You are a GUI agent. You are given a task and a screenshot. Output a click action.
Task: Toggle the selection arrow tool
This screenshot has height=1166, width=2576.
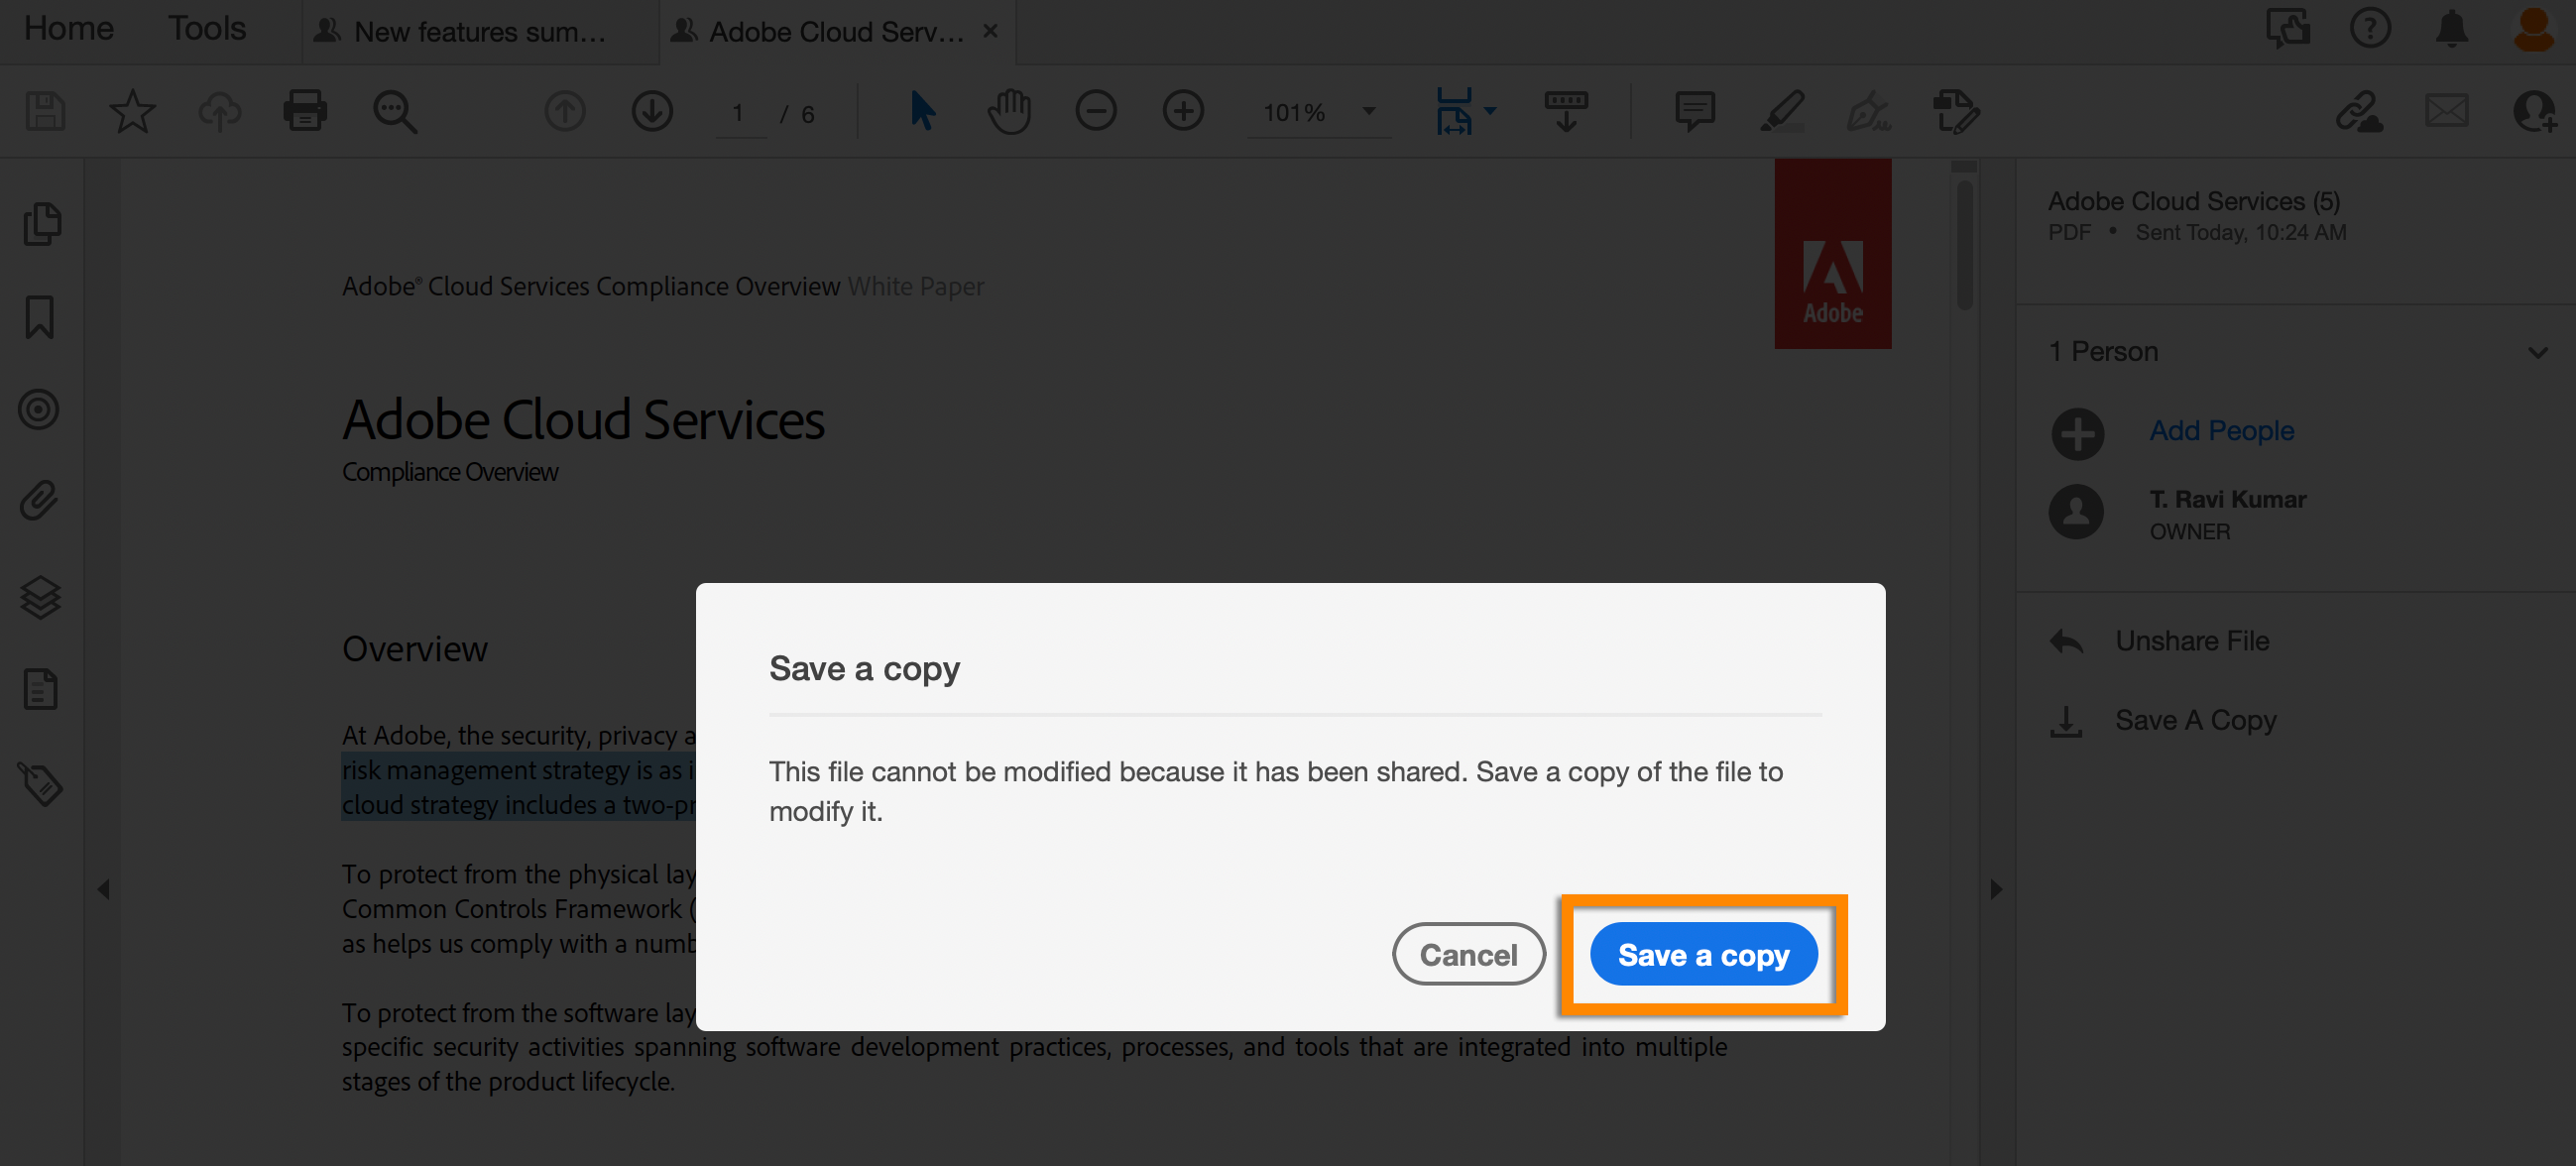coord(922,111)
